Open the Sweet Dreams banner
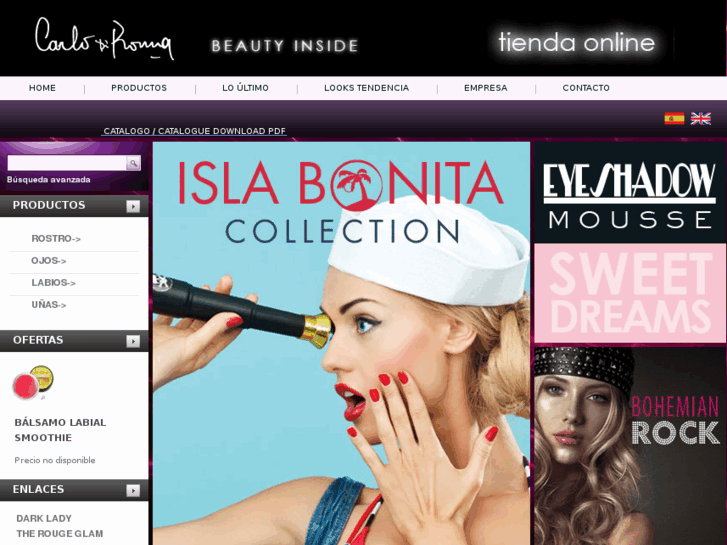727x545 pixels. click(630, 293)
